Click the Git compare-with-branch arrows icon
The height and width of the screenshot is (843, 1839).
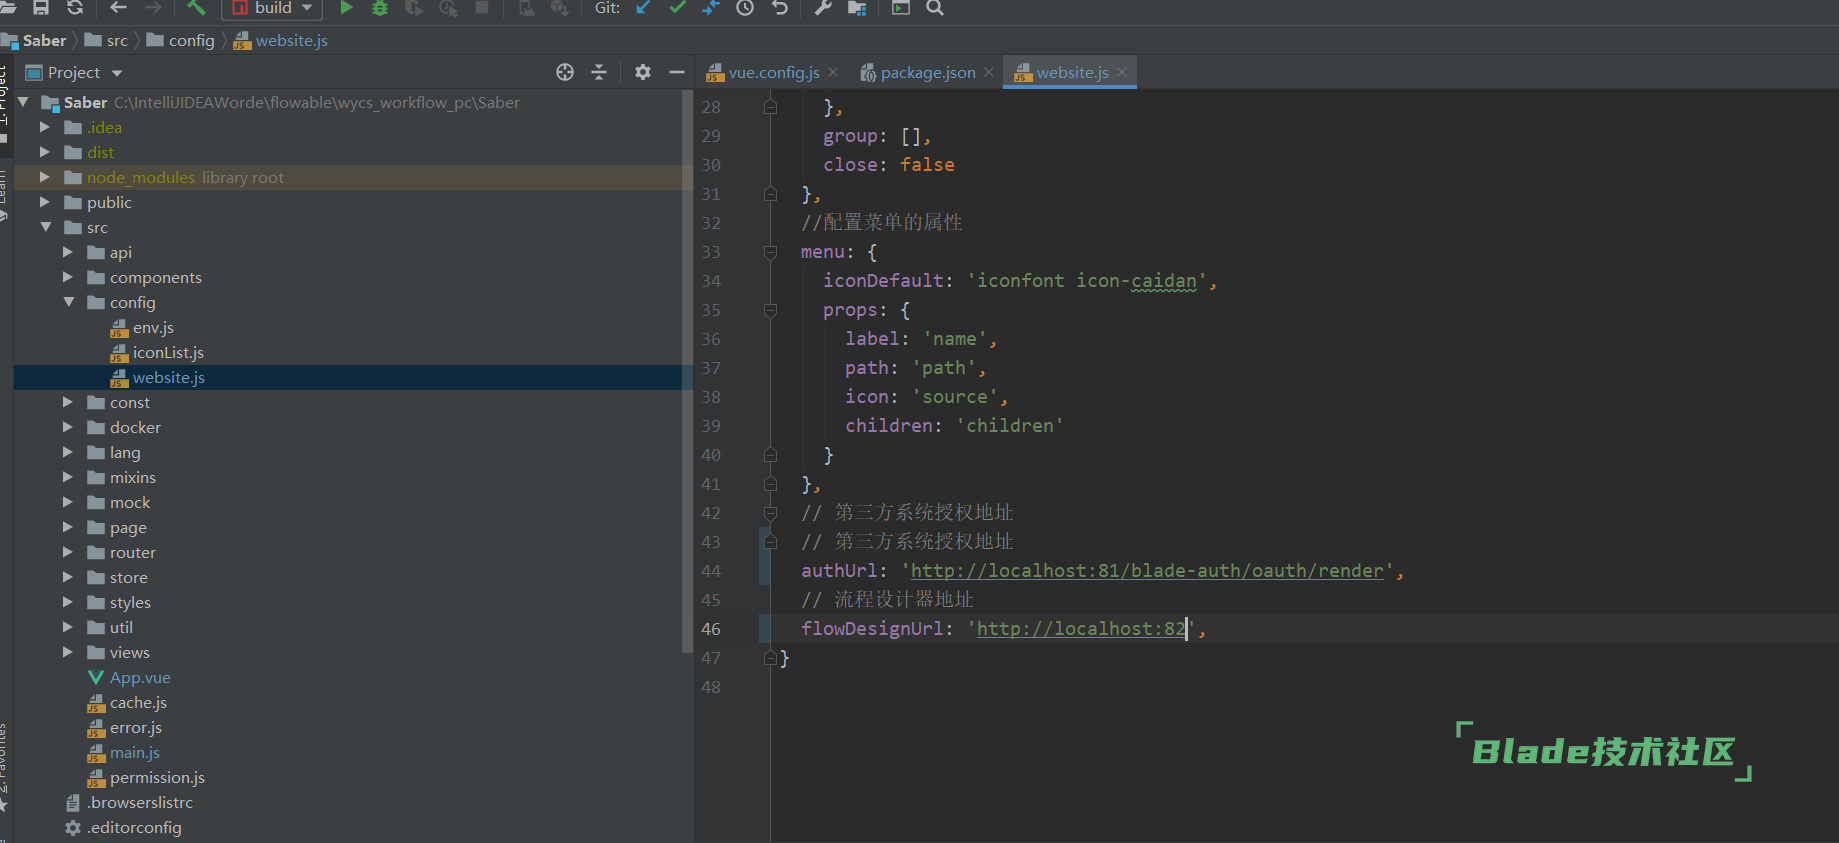click(x=711, y=8)
